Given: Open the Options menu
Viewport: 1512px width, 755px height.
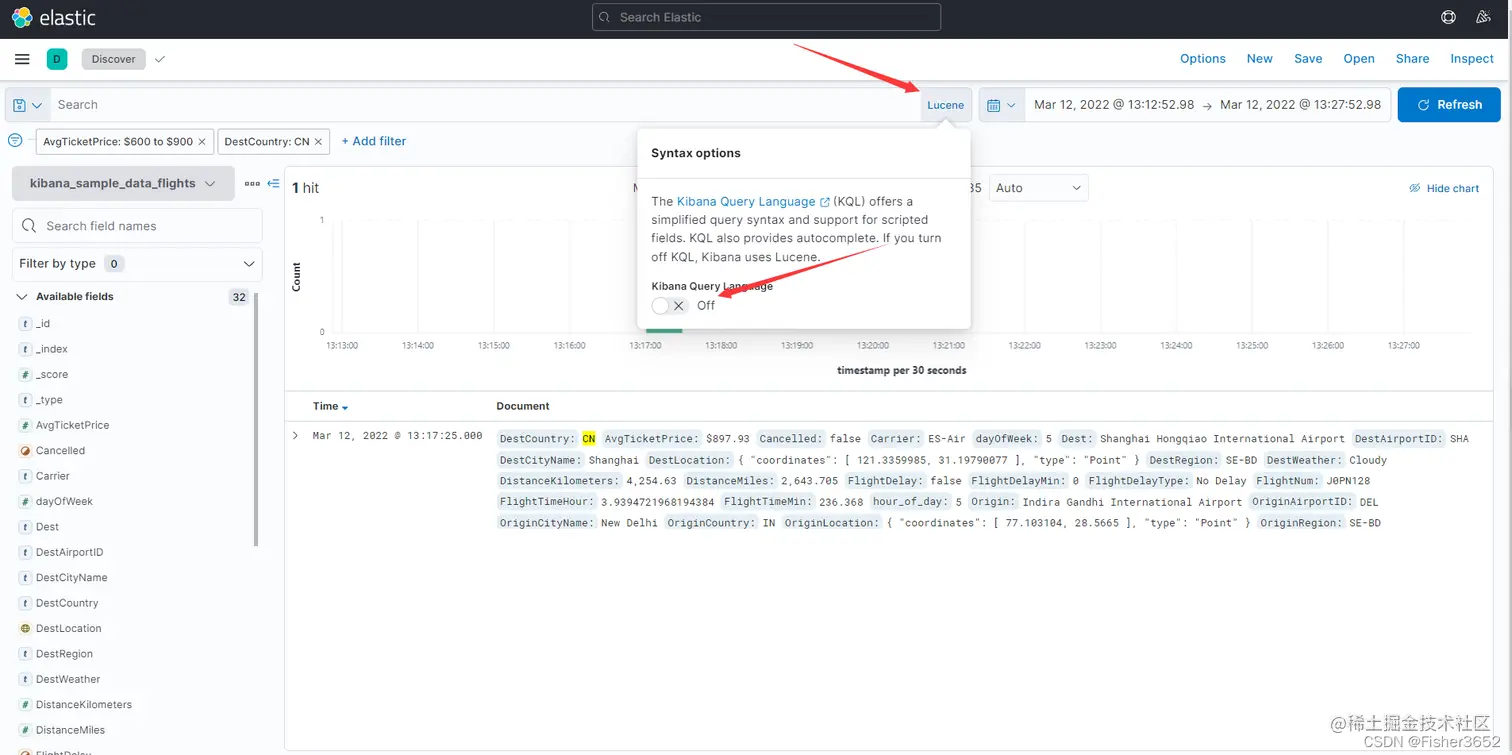Looking at the screenshot, I should (1202, 59).
